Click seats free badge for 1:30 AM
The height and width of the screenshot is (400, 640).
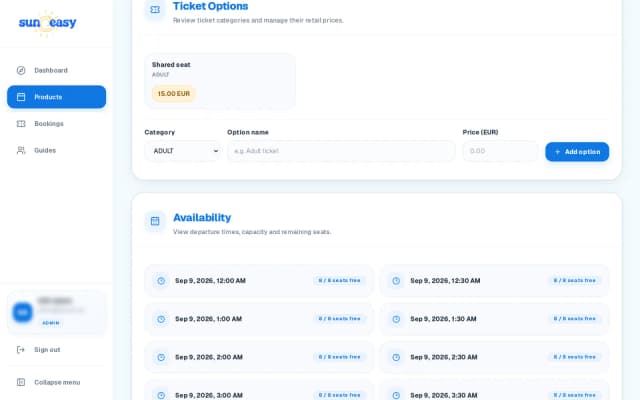point(575,319)
